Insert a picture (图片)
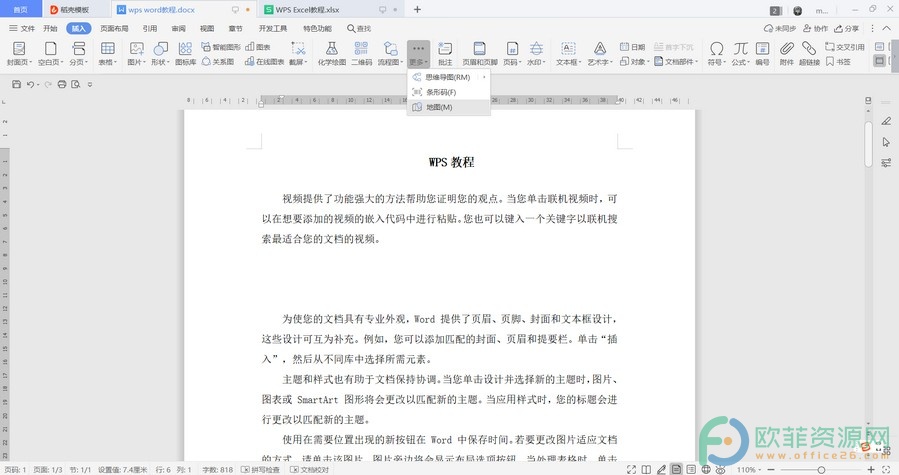The height and width of the screenshot is (475, 899). [136, 53]
